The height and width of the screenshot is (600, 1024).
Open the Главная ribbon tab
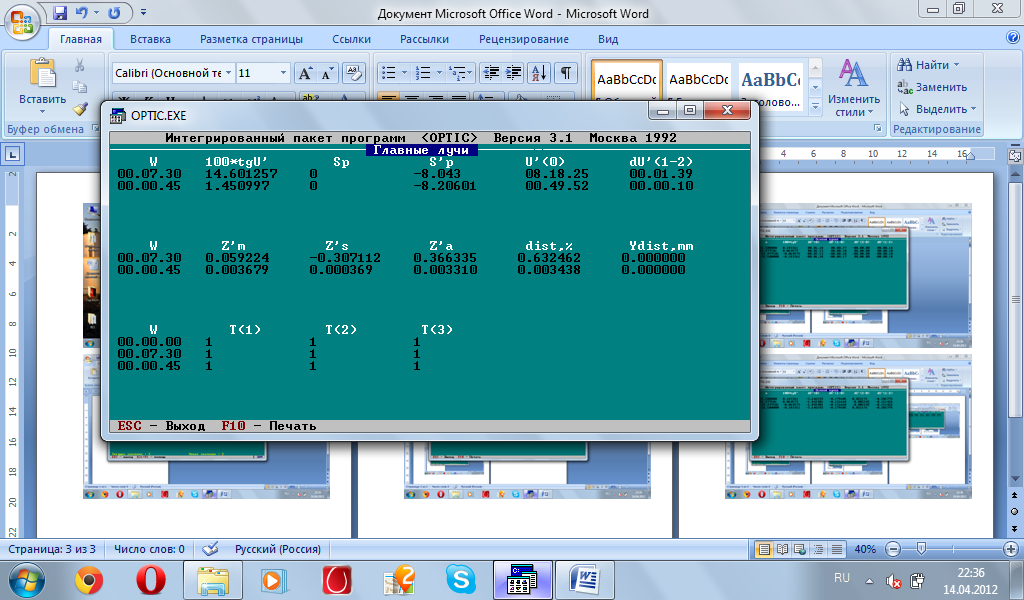81,39
